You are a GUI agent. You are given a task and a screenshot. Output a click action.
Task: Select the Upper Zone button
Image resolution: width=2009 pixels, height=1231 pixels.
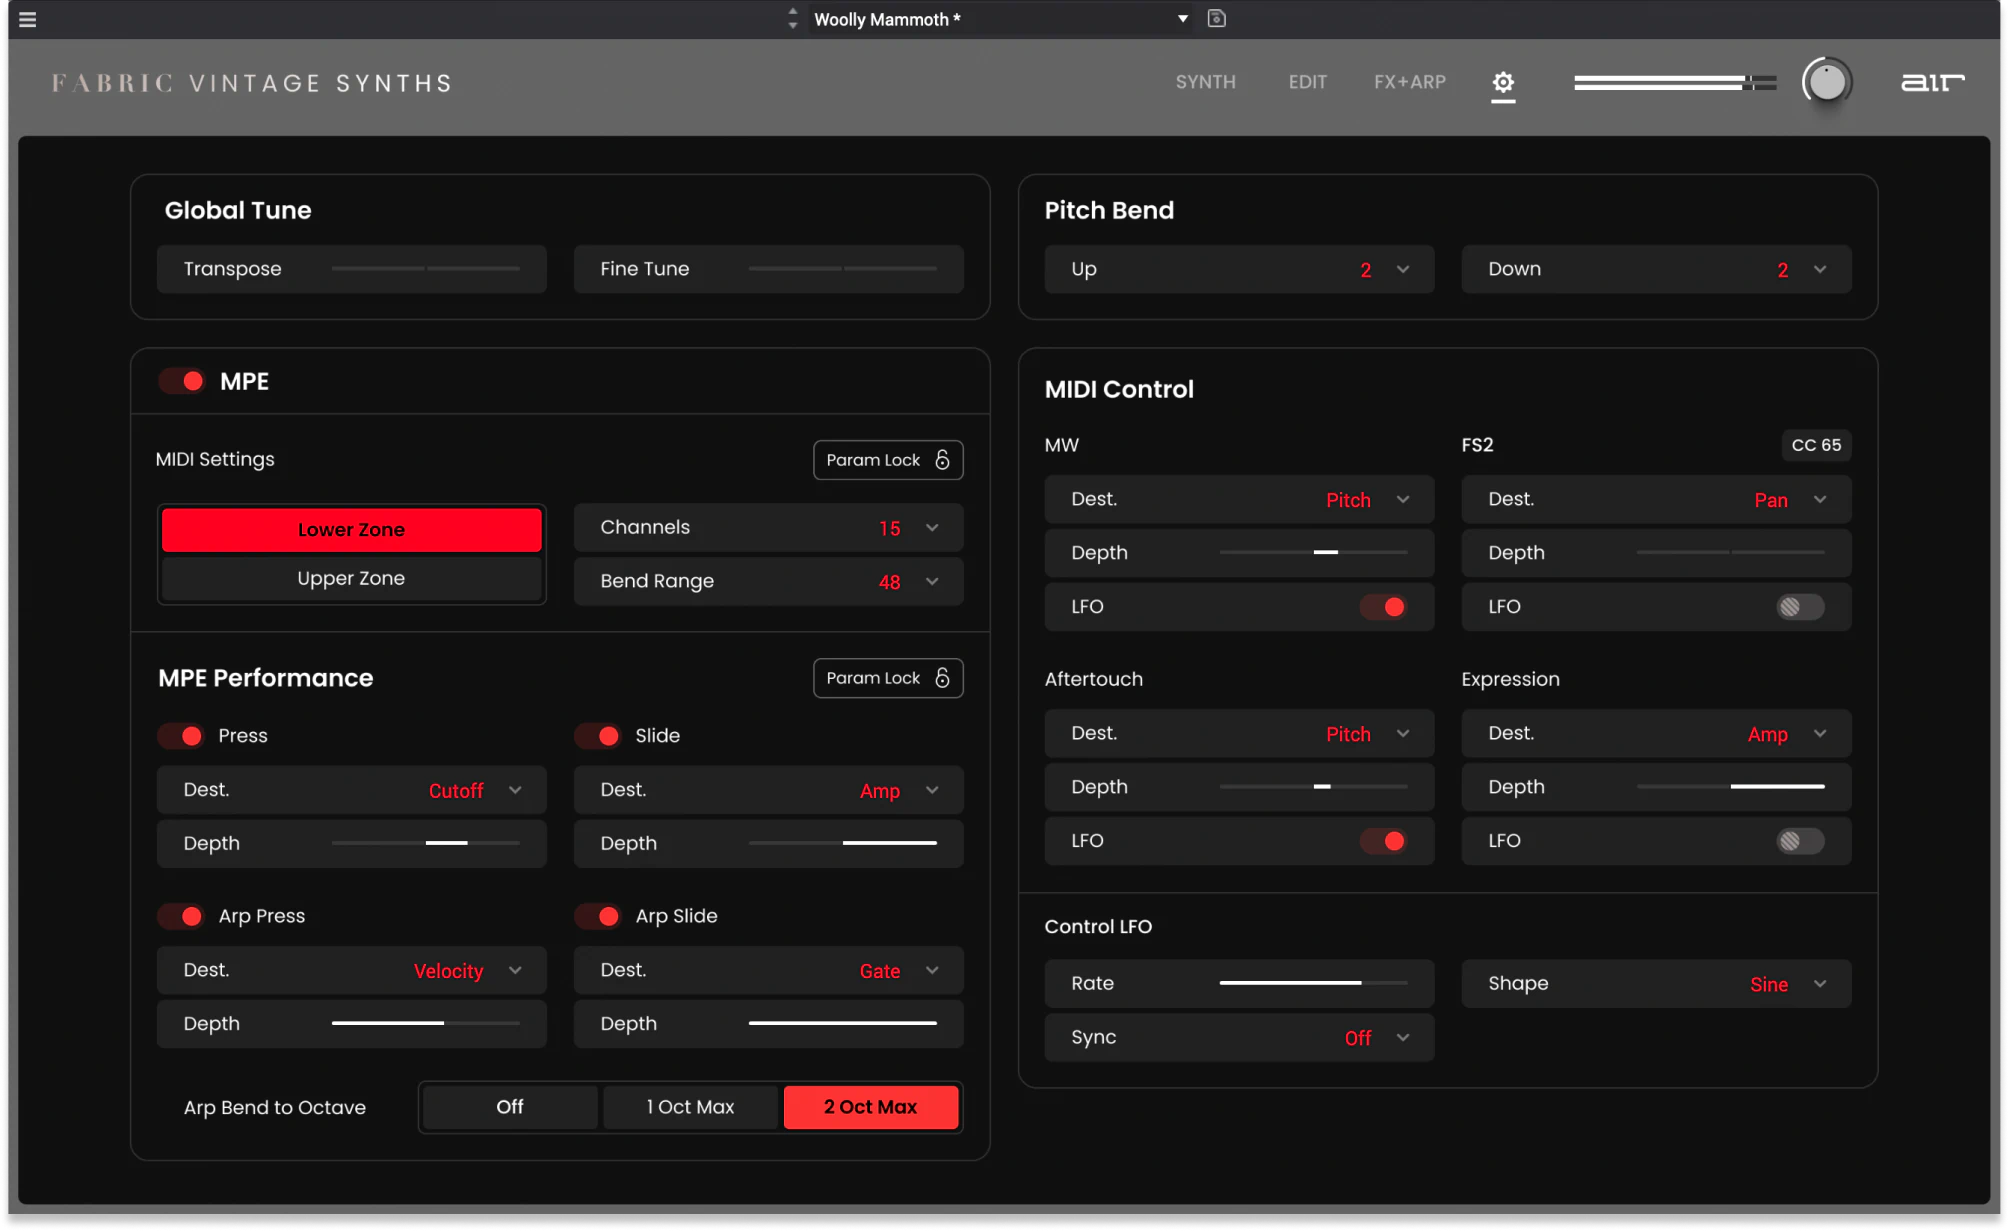[x=351, y=578]
